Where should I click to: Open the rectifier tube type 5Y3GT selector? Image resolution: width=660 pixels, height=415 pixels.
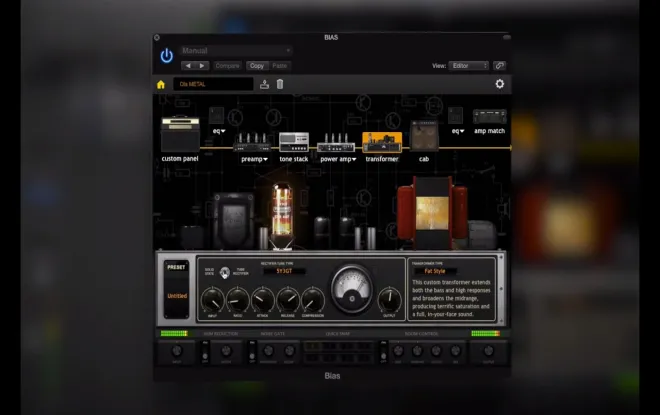tap(285, 271)
